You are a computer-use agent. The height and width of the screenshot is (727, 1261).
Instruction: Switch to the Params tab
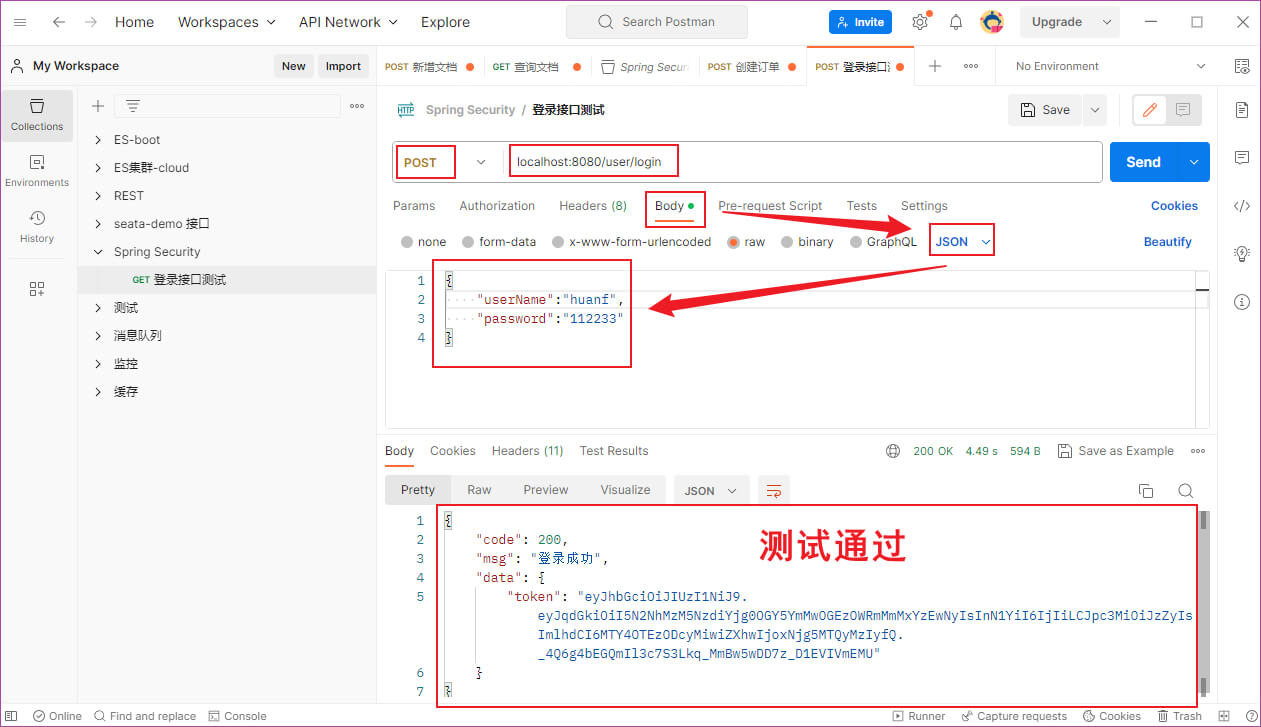point(414,206)
